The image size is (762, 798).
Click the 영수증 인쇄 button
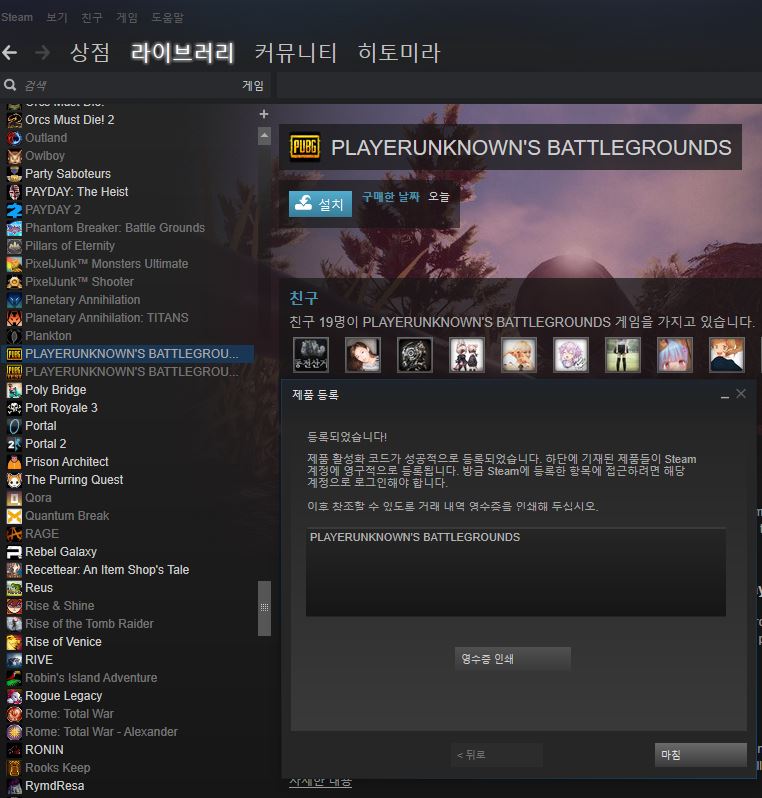click(513, 659)
